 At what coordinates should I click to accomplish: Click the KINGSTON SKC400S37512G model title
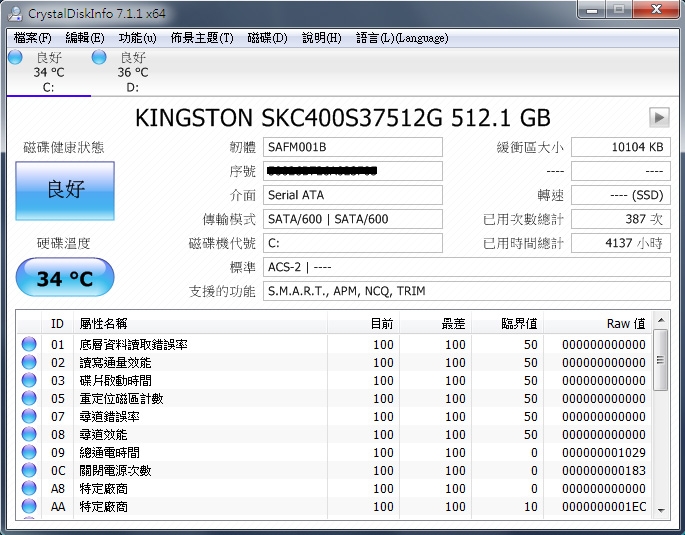342,117
